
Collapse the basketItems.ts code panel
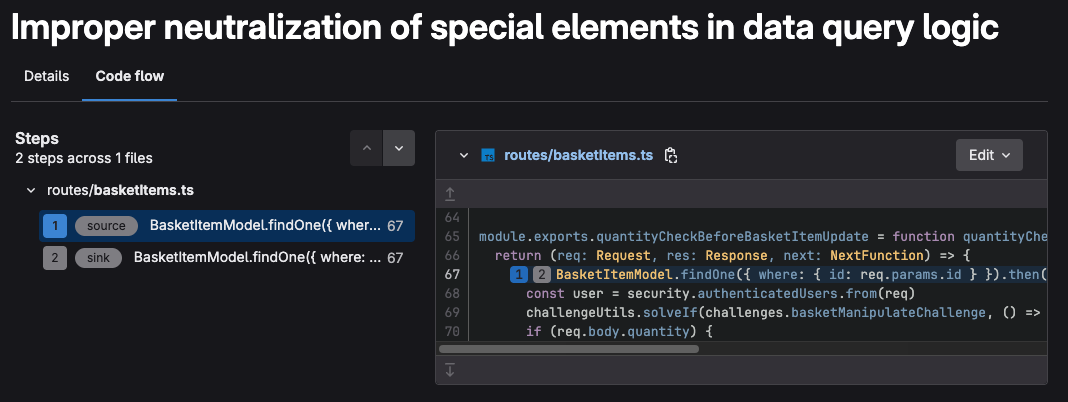[x=463, y=155]
